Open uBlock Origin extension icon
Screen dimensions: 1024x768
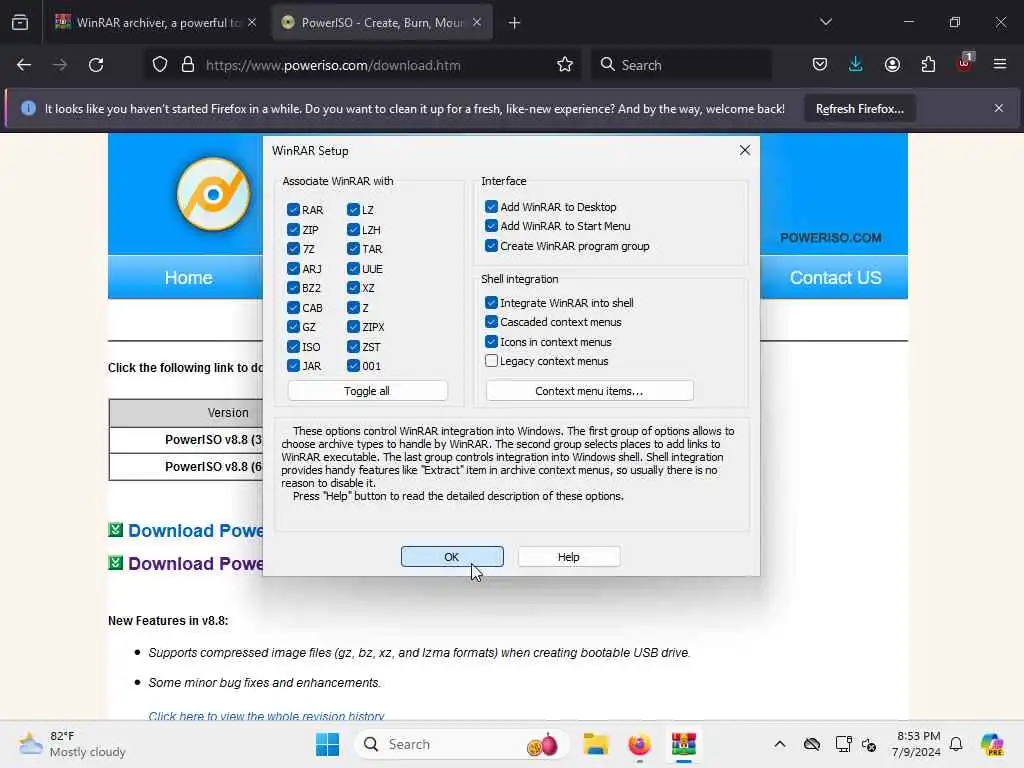coord(965,63)
